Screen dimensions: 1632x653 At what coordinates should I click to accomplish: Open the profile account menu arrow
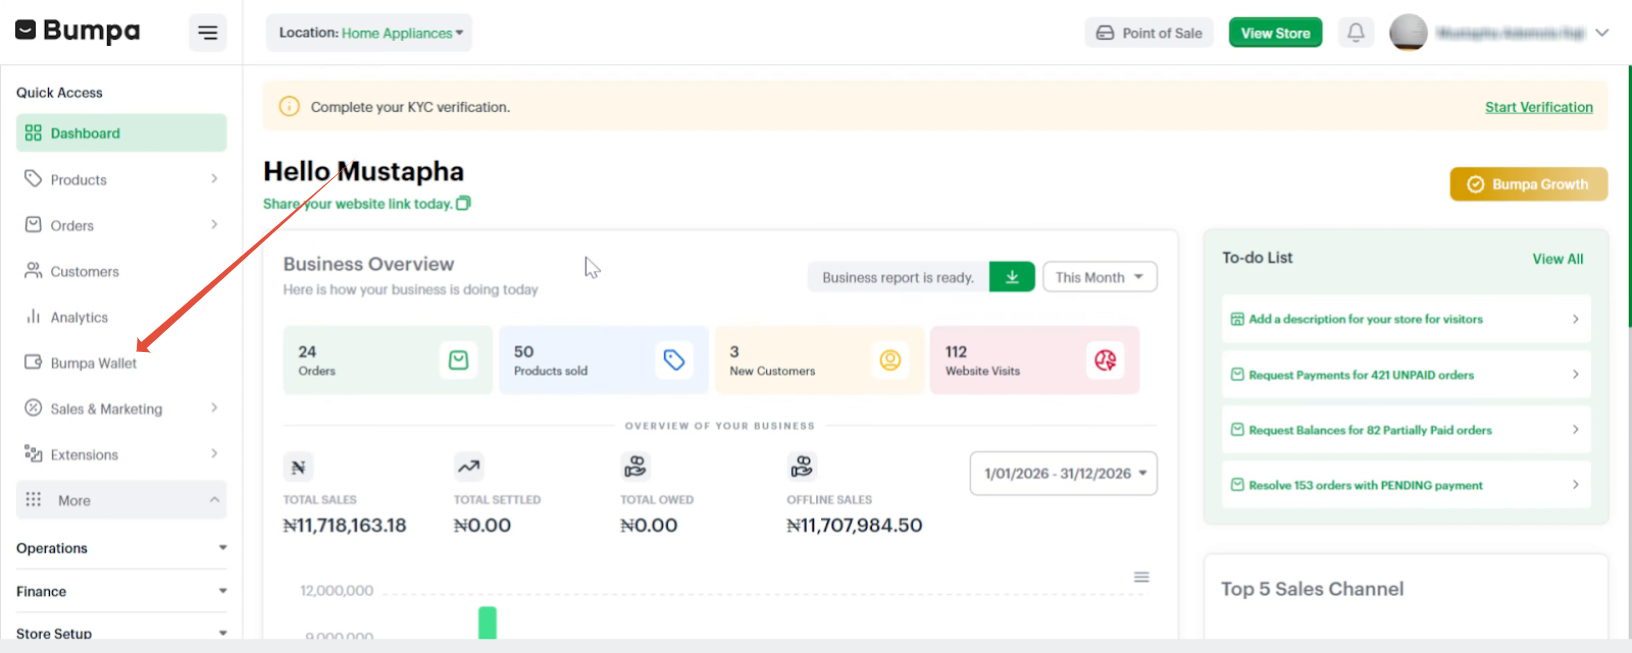(1602, 33)
